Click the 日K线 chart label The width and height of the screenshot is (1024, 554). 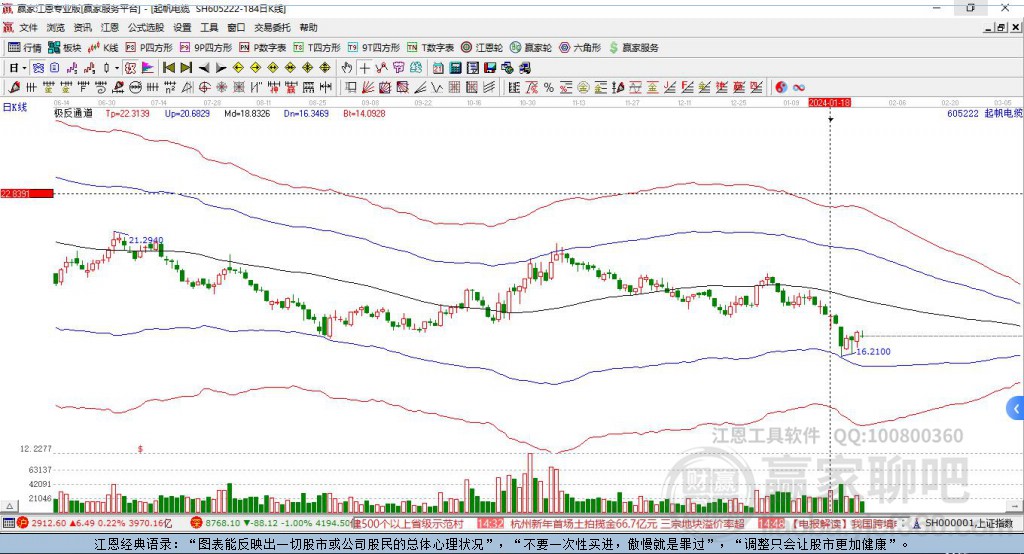pos(15,107)
